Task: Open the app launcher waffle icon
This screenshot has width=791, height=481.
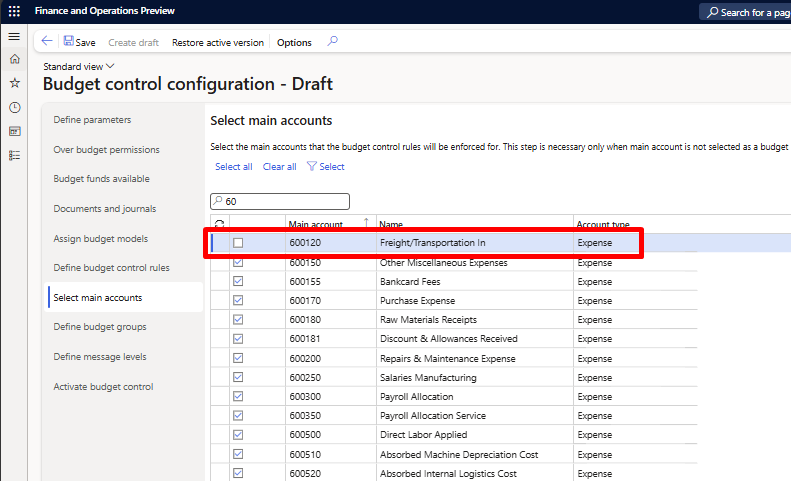Action: [14, 11]
